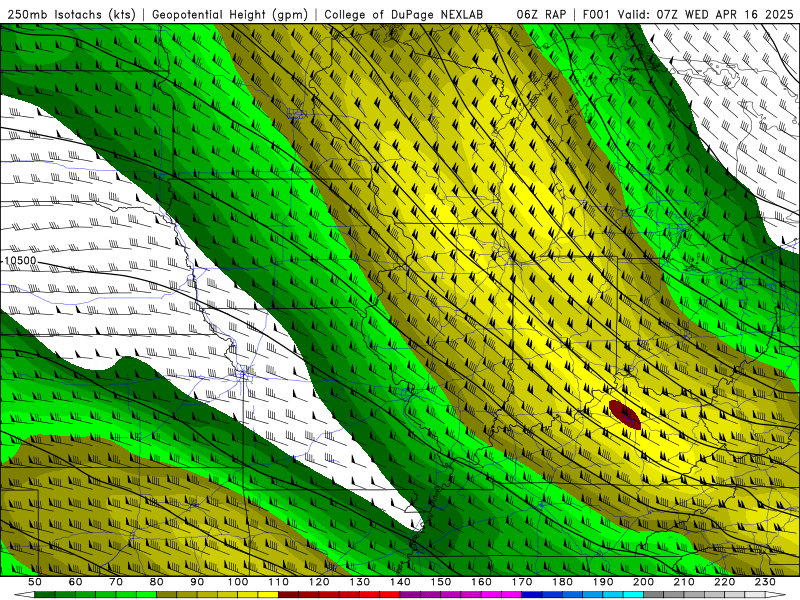Click the '130' color bar label
800x600 pixels.
pos(359,582)
